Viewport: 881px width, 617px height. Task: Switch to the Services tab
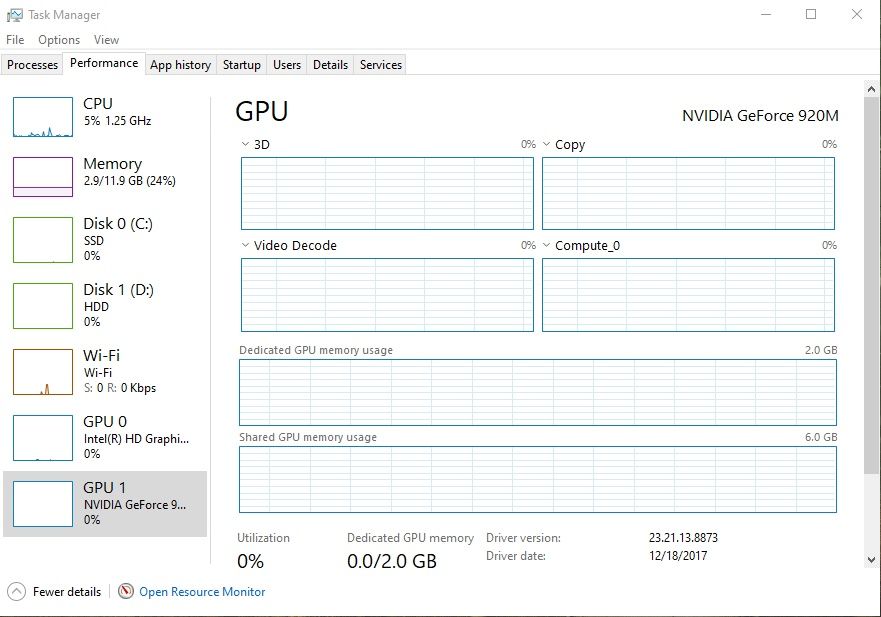click(381, 65)
